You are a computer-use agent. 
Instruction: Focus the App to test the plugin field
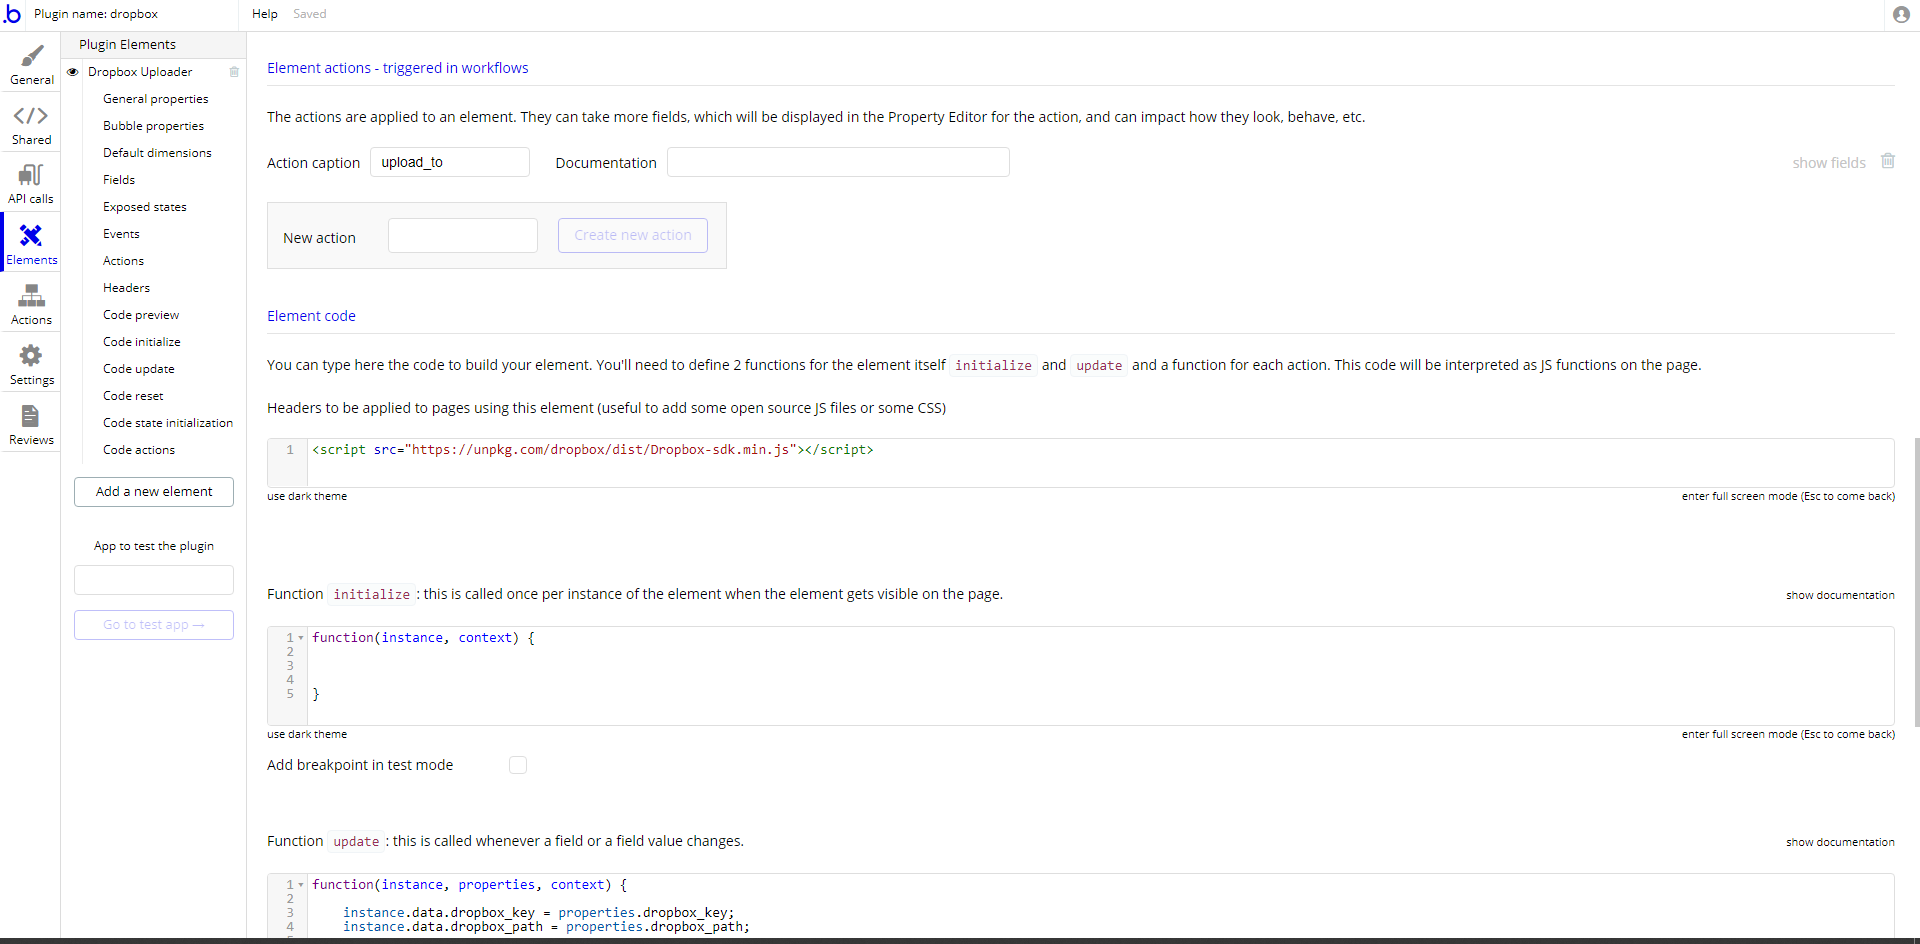click(x=154, y=580)
